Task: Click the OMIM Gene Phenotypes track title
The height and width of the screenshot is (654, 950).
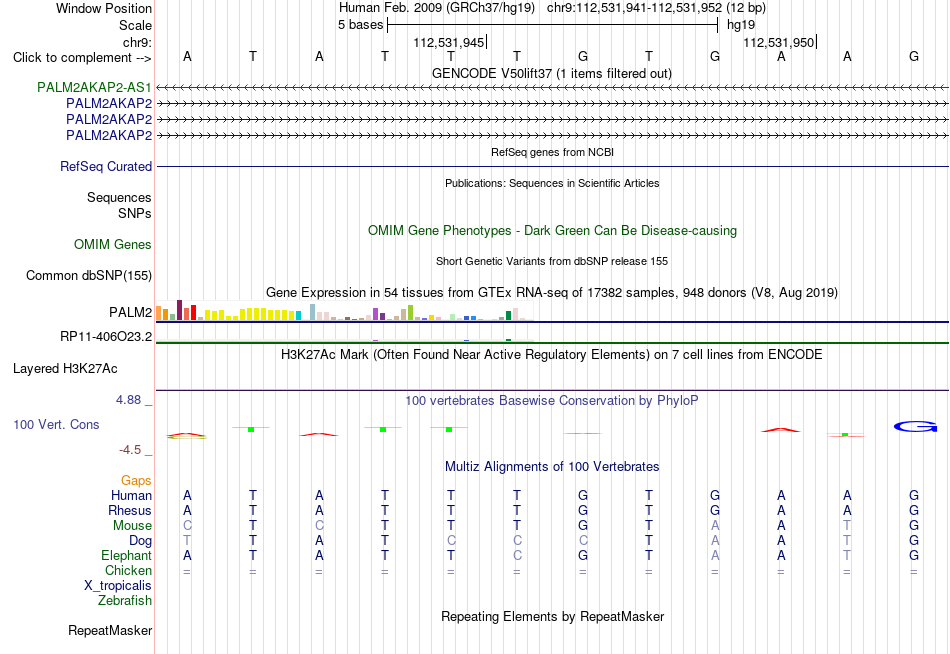Action: [x=553, y=230]
